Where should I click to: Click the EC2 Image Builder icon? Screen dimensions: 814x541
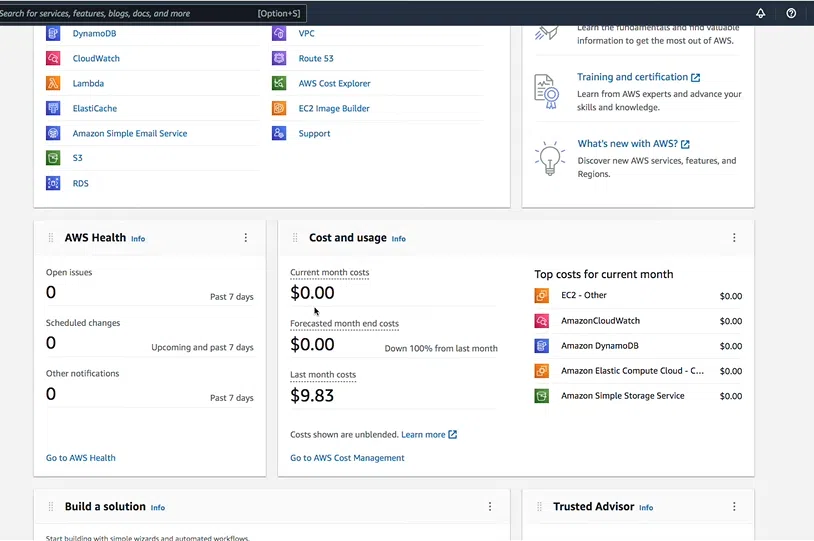[279, 108]
